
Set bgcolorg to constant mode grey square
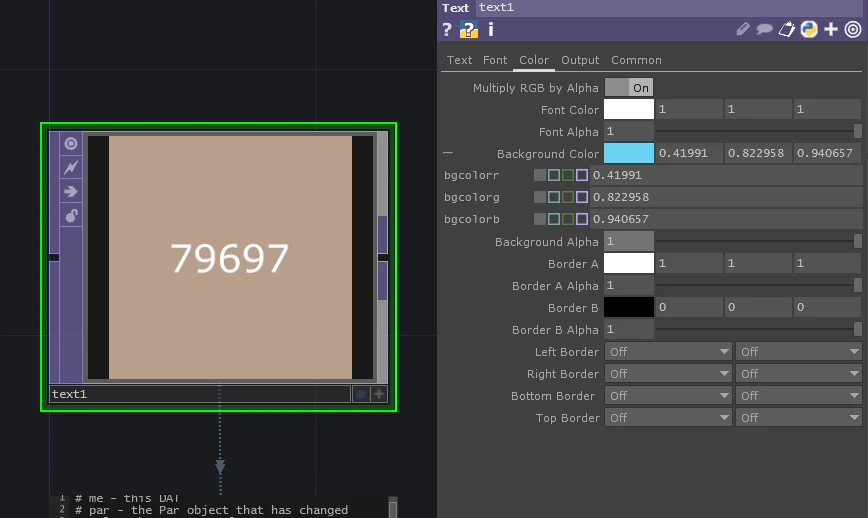coord(540,197)
